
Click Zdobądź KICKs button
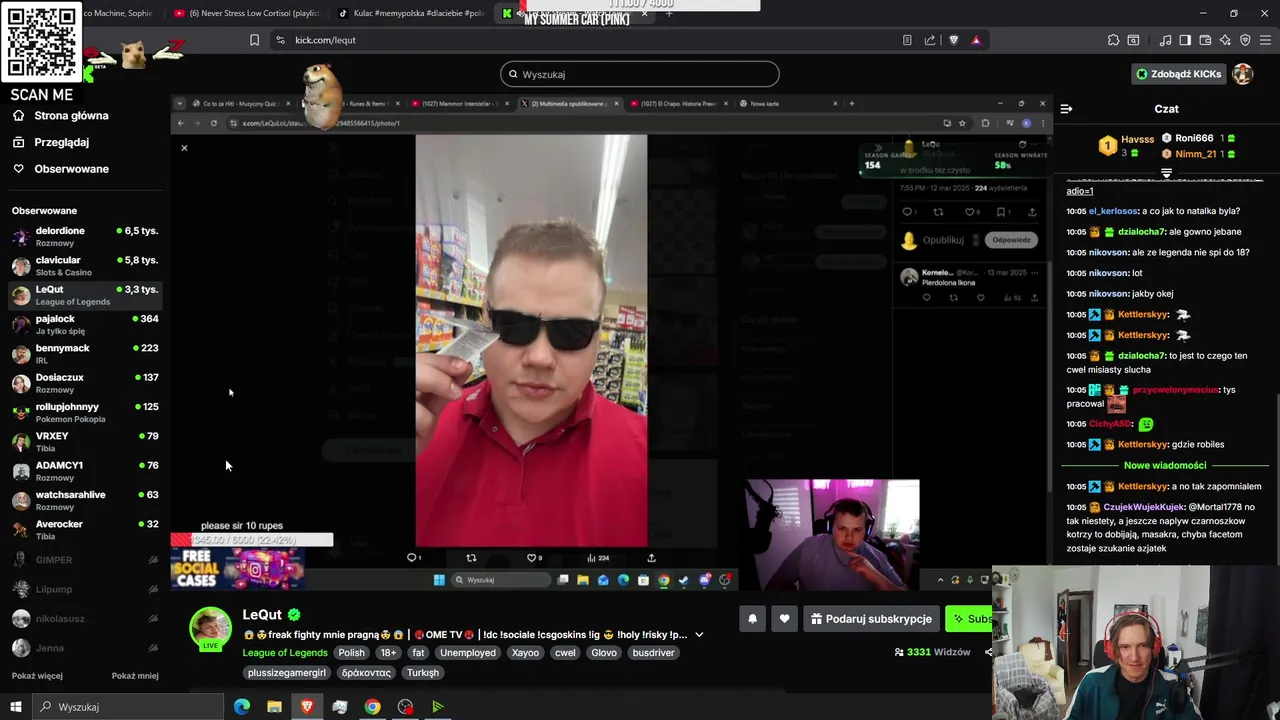click(x=1180, y=74)
